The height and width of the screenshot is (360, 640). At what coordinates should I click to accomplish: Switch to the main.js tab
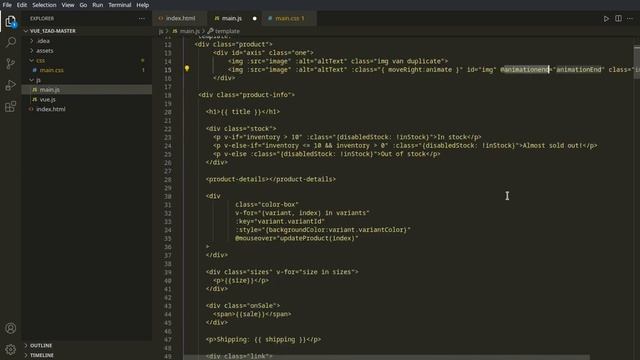click(235, 18)
